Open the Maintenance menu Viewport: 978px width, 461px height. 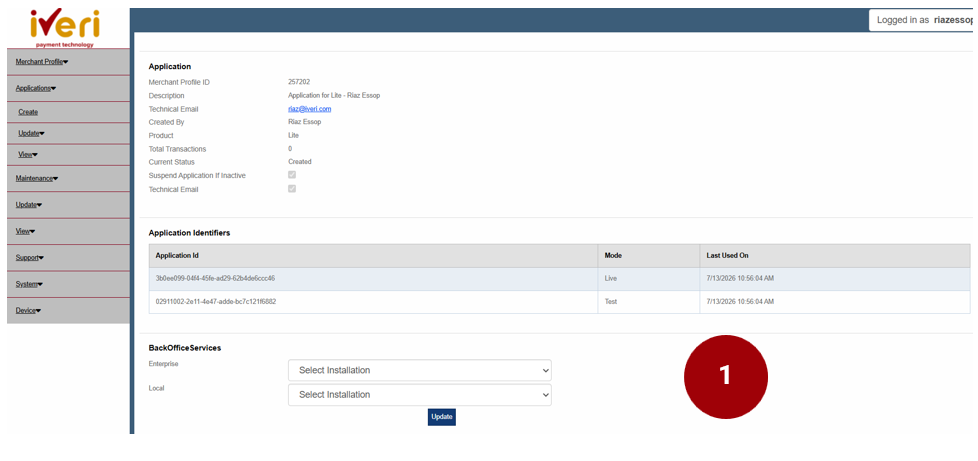tap(37, 178)
